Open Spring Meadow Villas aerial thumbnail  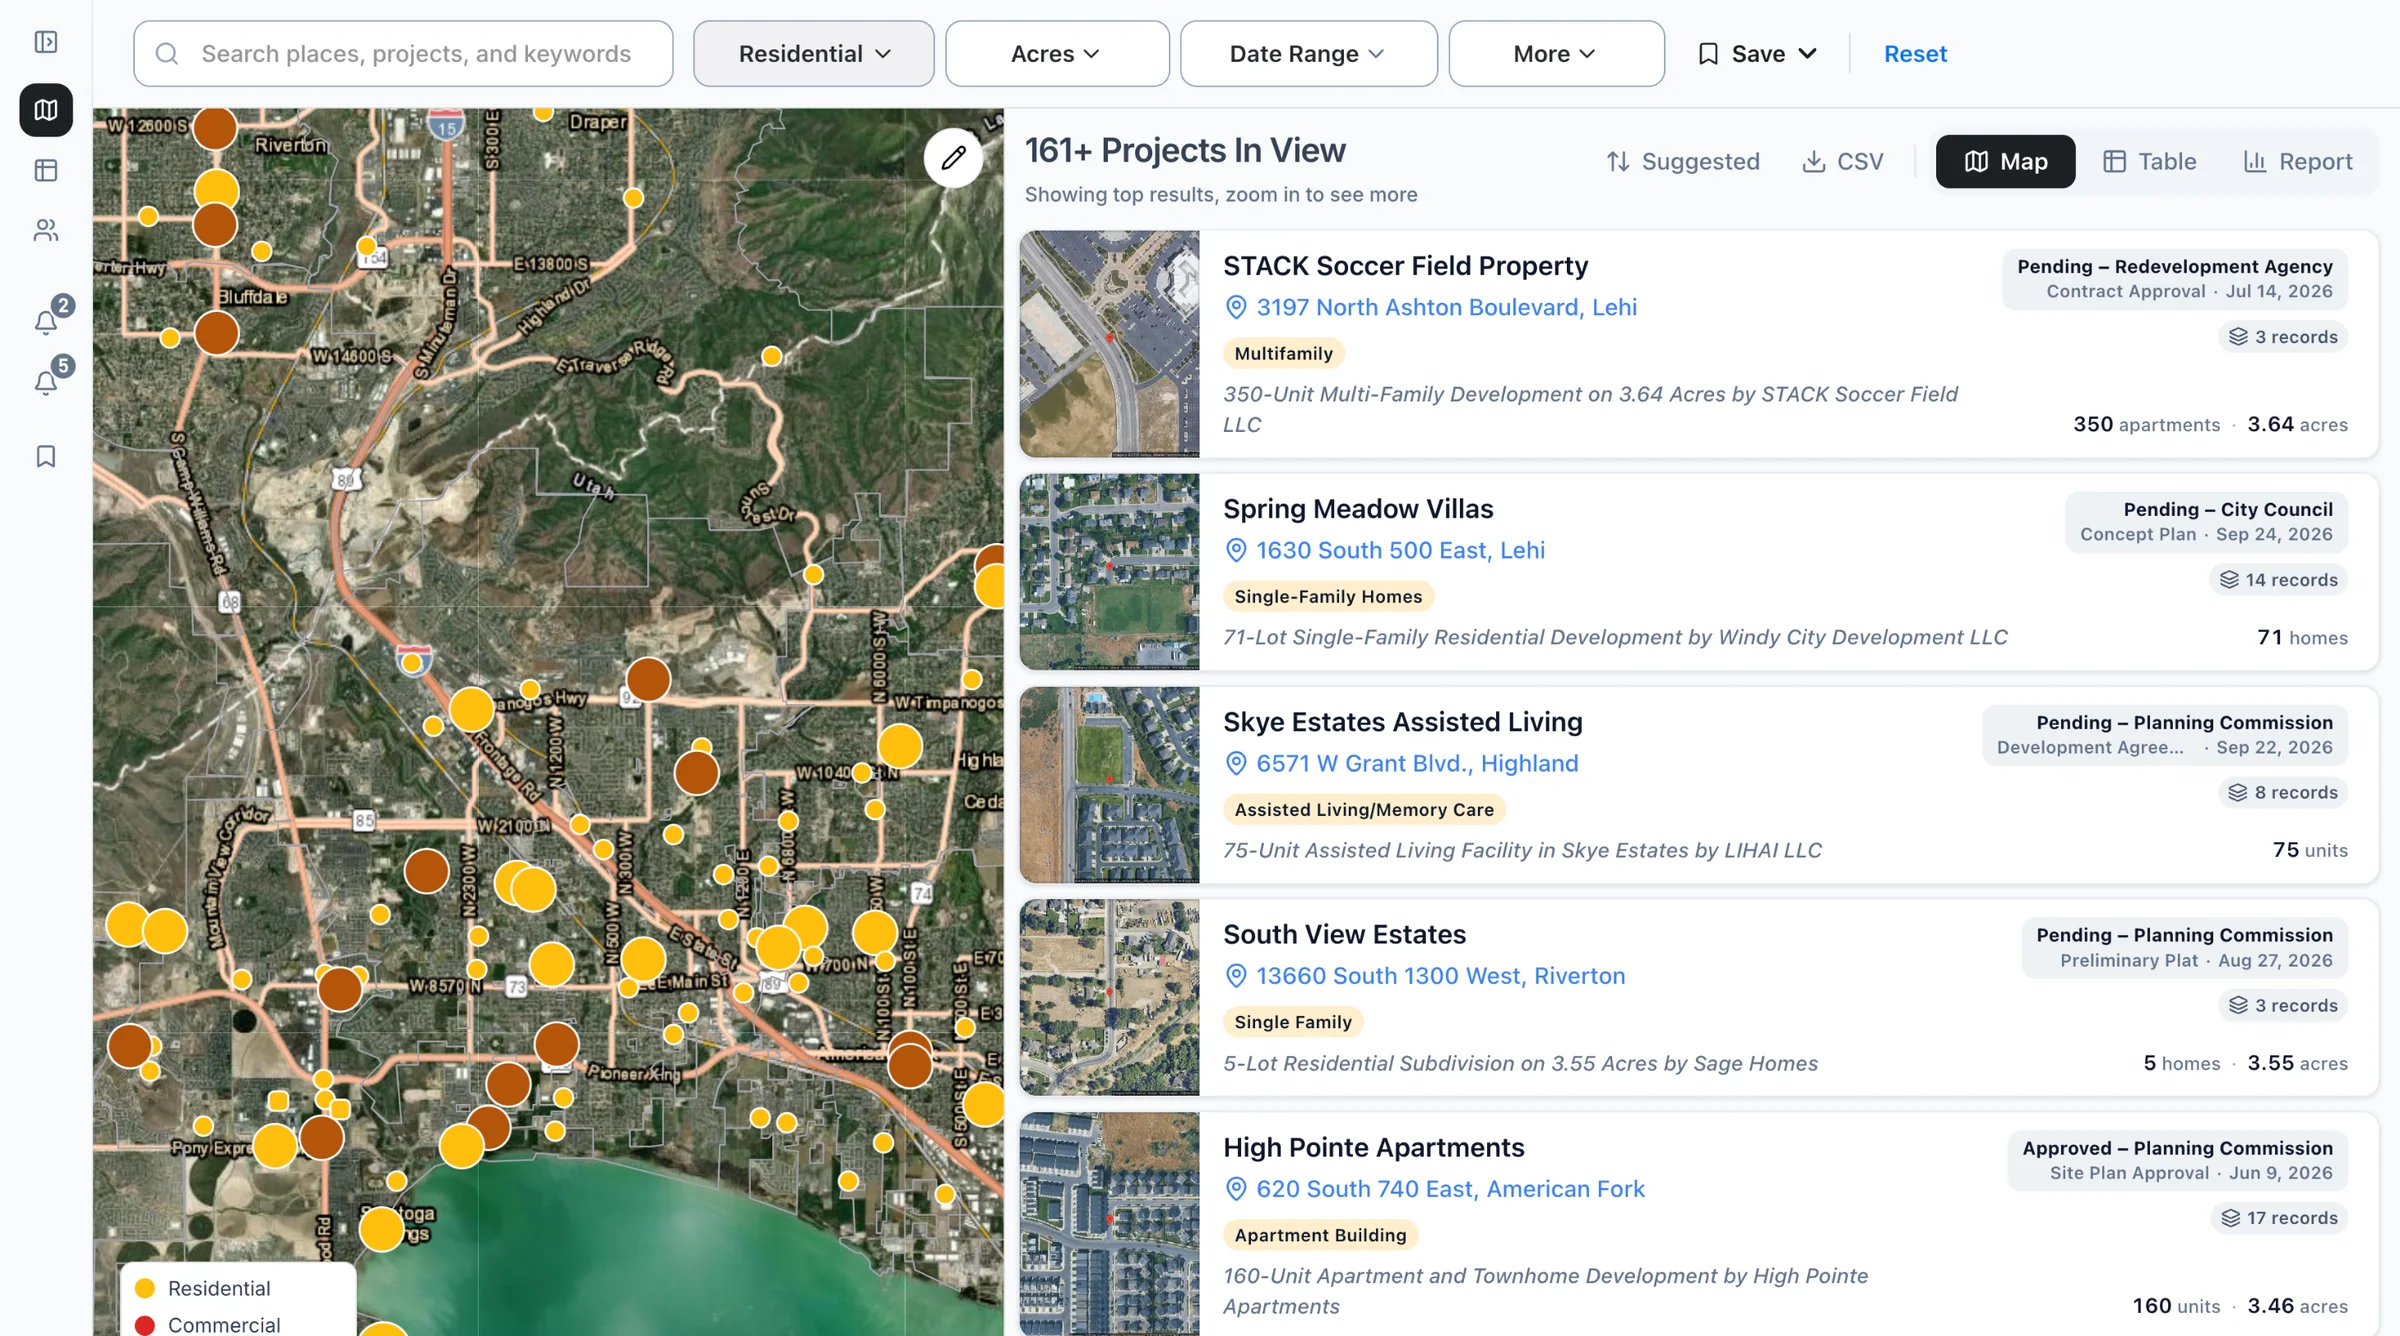pyautogui.click(x=1109, y=572)
